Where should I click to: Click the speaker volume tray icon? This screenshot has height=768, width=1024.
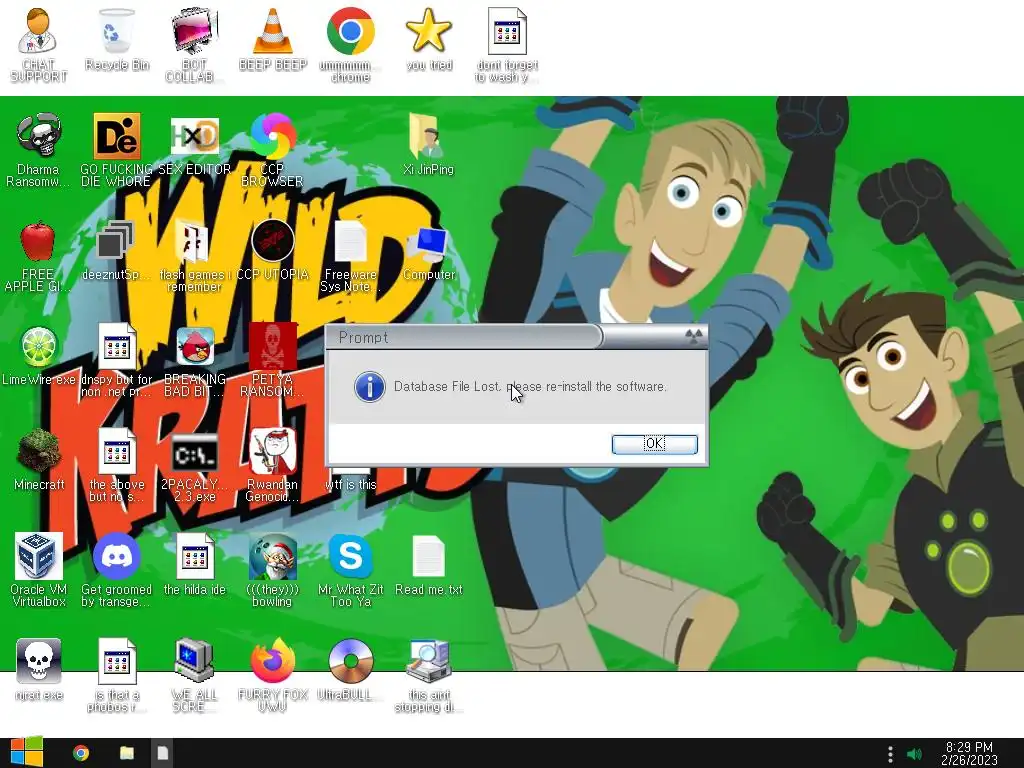coord(914,754)
